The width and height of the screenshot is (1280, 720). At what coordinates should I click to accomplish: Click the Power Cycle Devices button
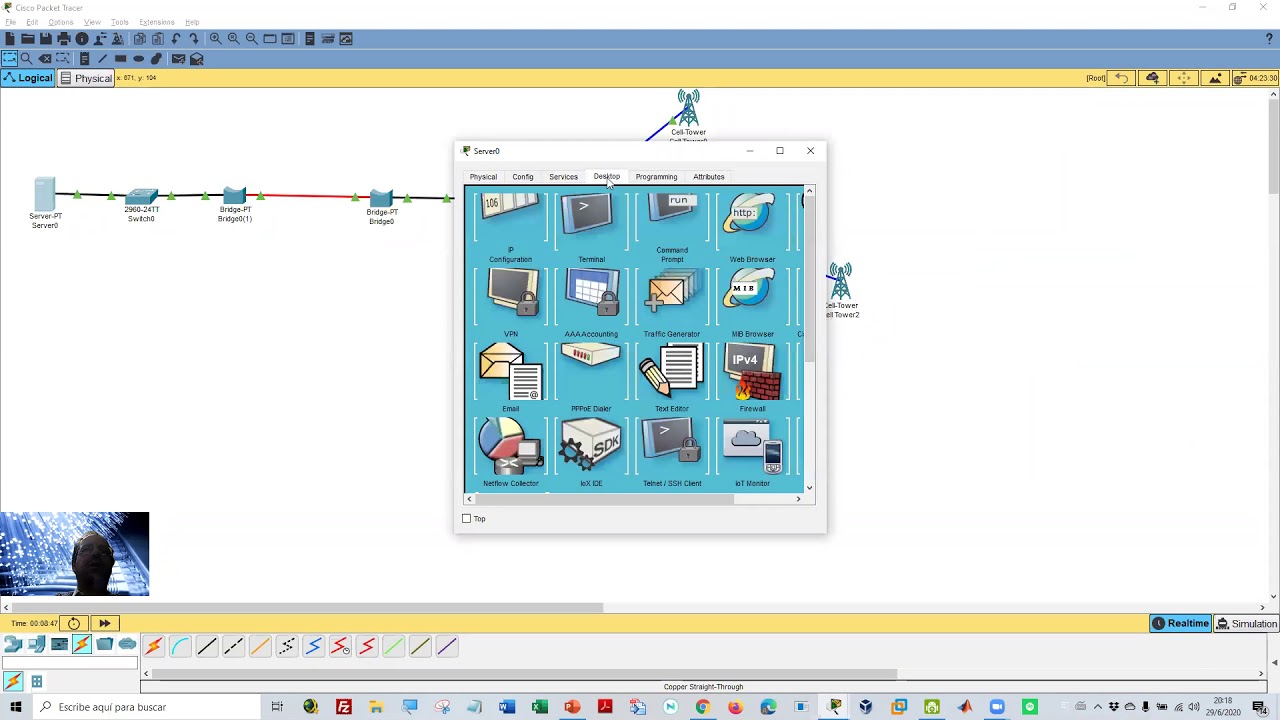74,624
